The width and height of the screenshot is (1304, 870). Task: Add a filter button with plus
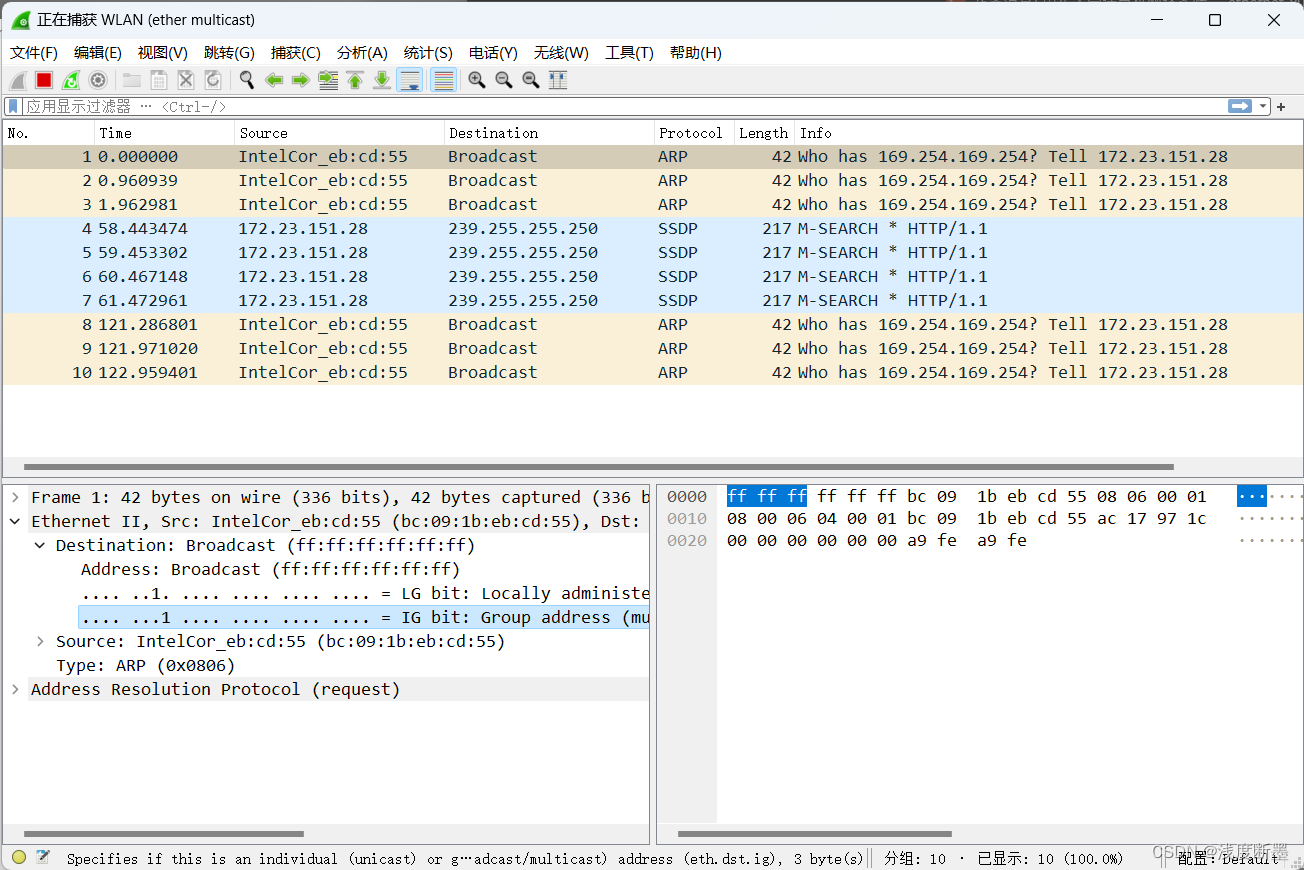coord(1282,106)
